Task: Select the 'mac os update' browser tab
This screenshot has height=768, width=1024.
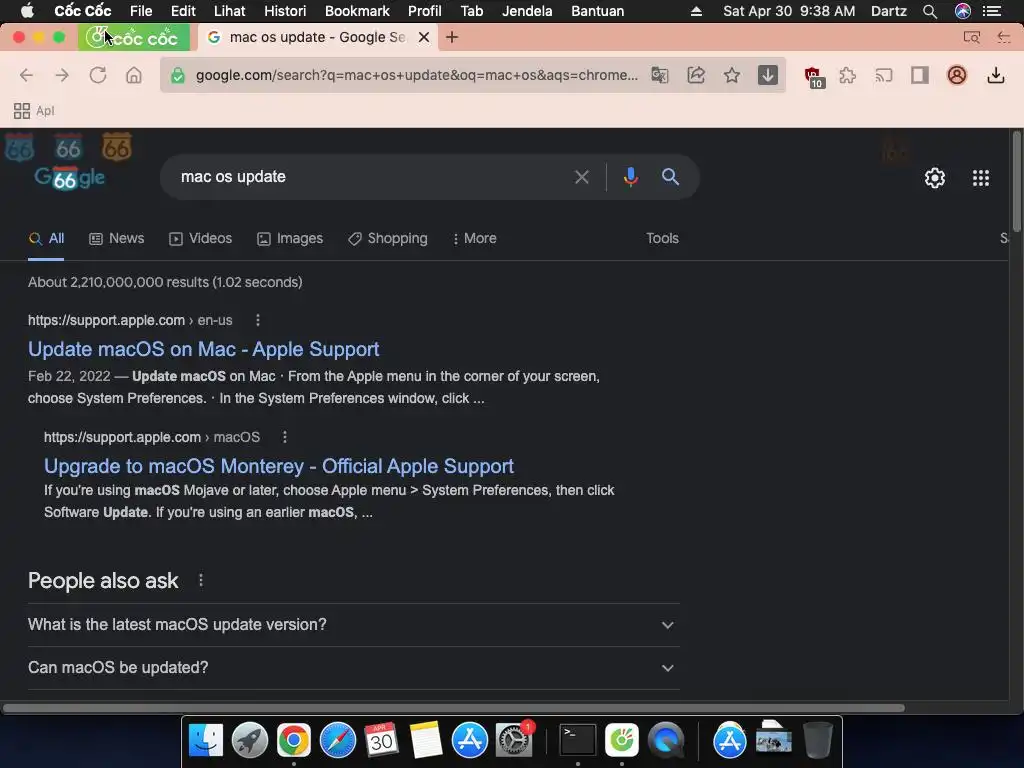Action: pos(317,37)
